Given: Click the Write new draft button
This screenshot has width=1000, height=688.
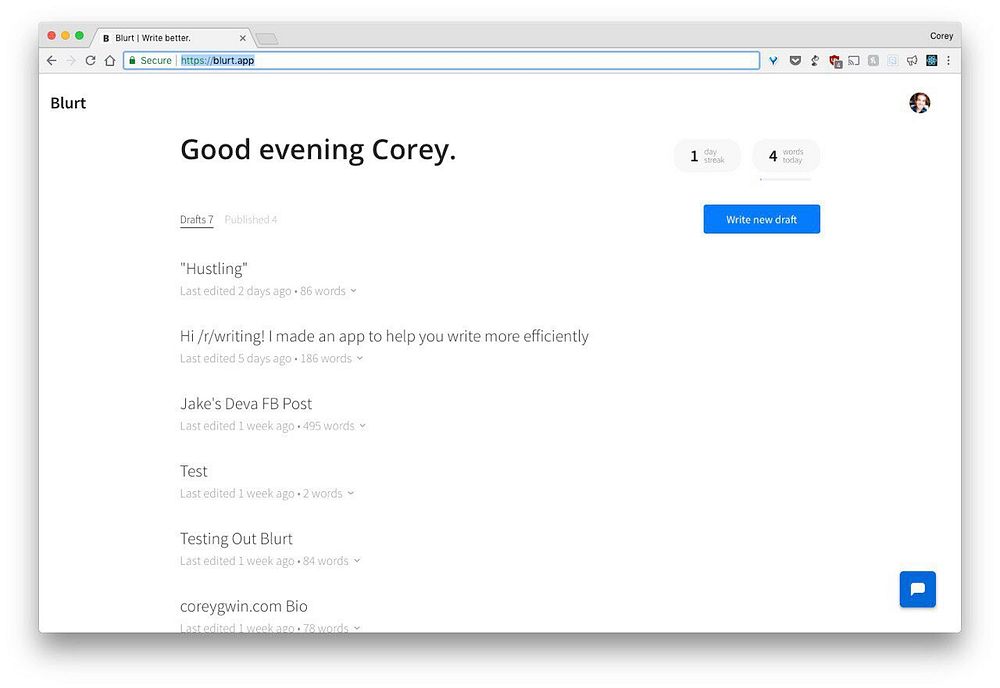Looking at the screenshot, I should 761,219.
